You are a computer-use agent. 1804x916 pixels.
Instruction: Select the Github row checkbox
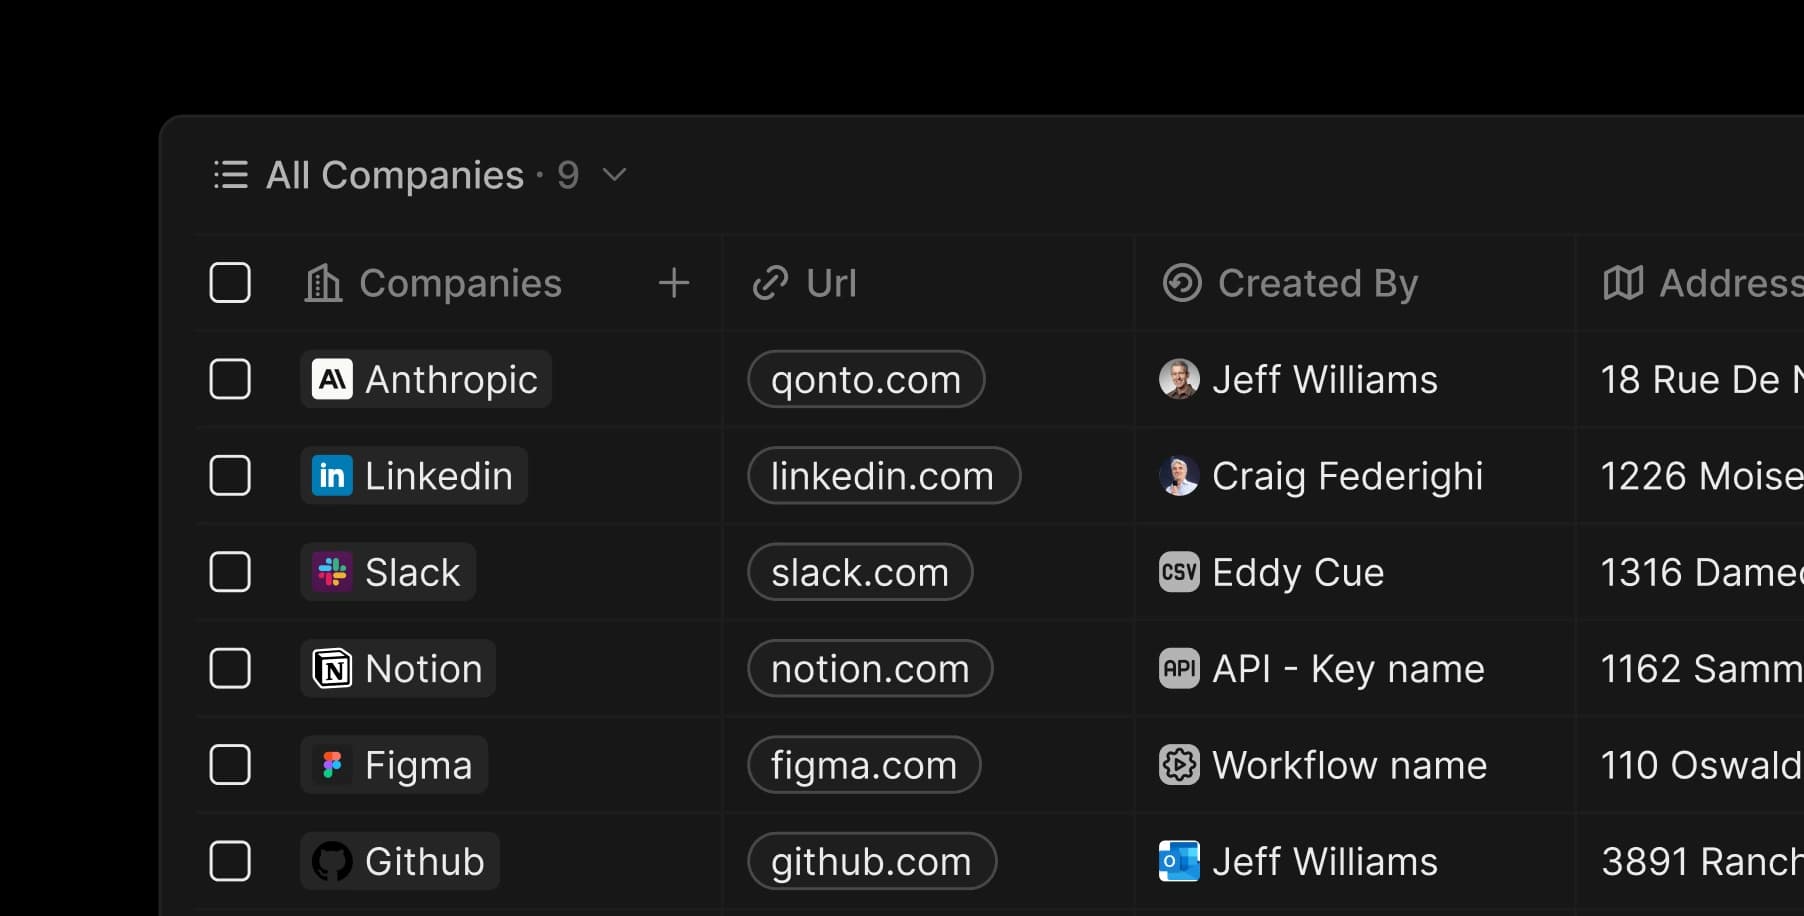pos(230,862)
